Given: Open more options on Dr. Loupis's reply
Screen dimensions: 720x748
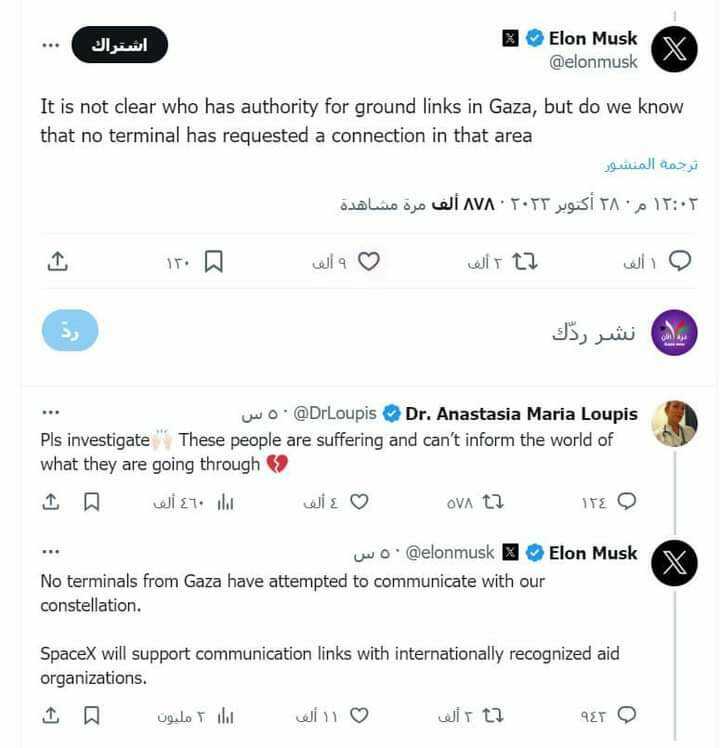Looking at the screenshot, I should tap(51, 412).
